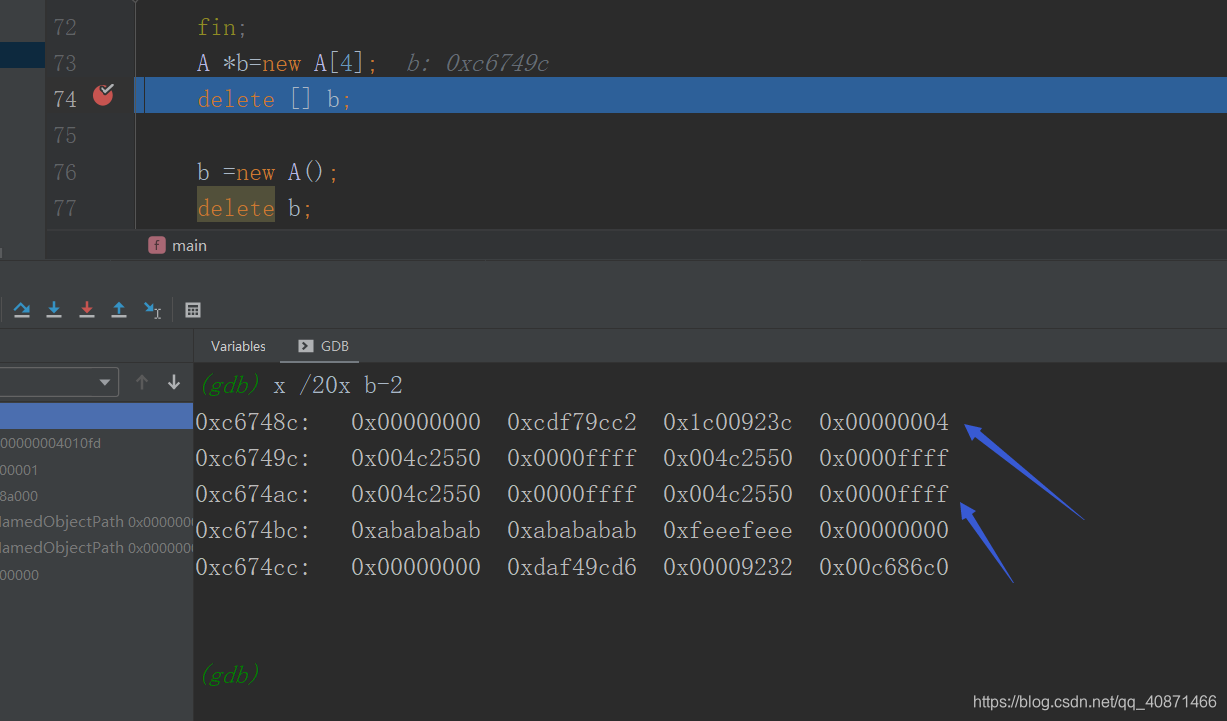Click the 'fin;' line 72
Screen dimensions: 1227x721
(x=220, y=27)
